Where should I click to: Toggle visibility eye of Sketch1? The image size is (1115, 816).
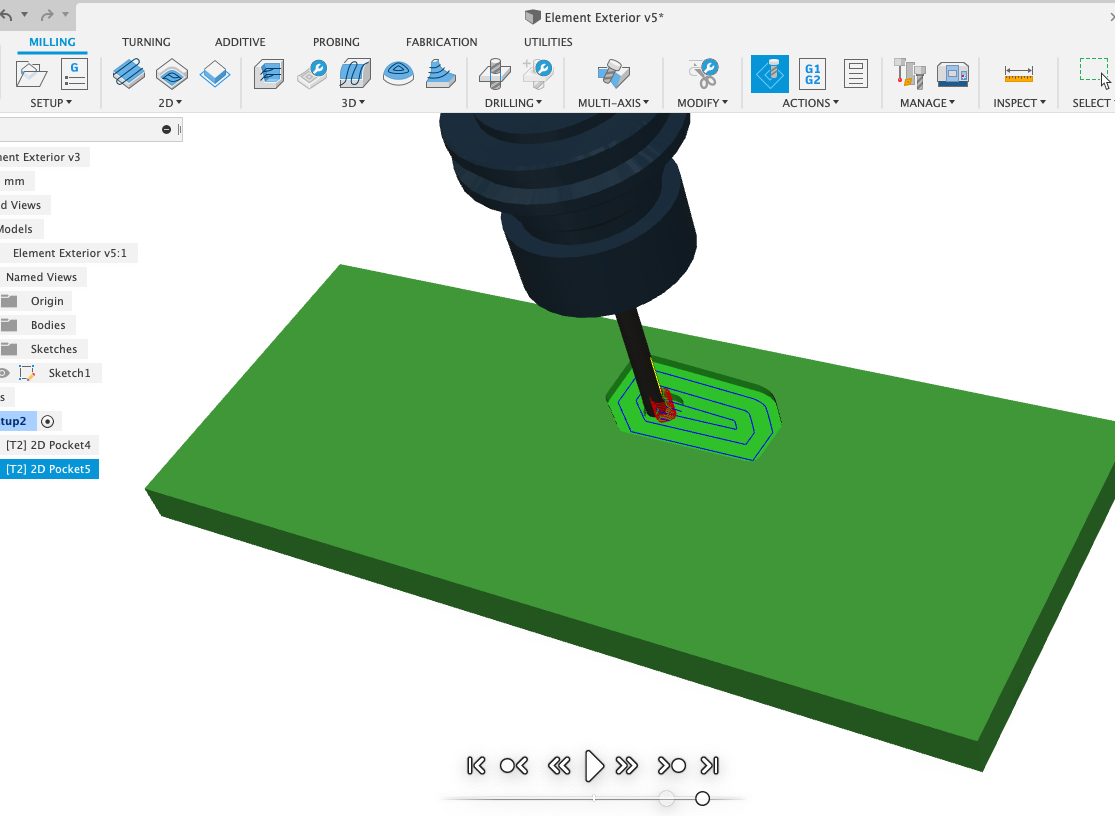click(x=4, y=373)
